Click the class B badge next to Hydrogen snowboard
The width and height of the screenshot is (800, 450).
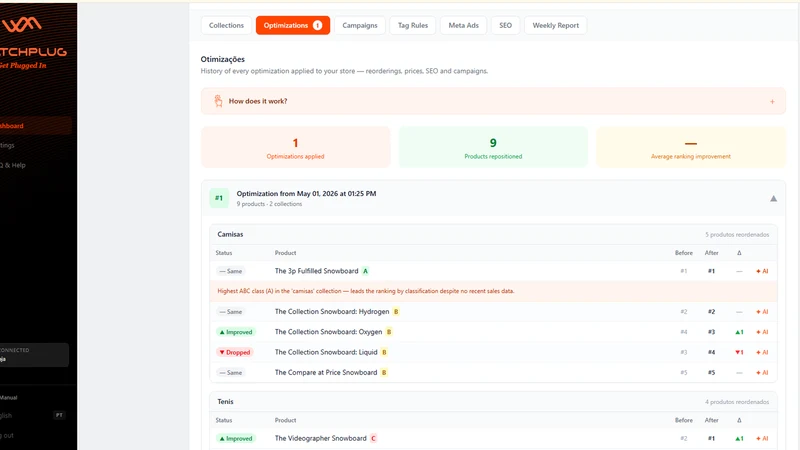click(396, 312)
